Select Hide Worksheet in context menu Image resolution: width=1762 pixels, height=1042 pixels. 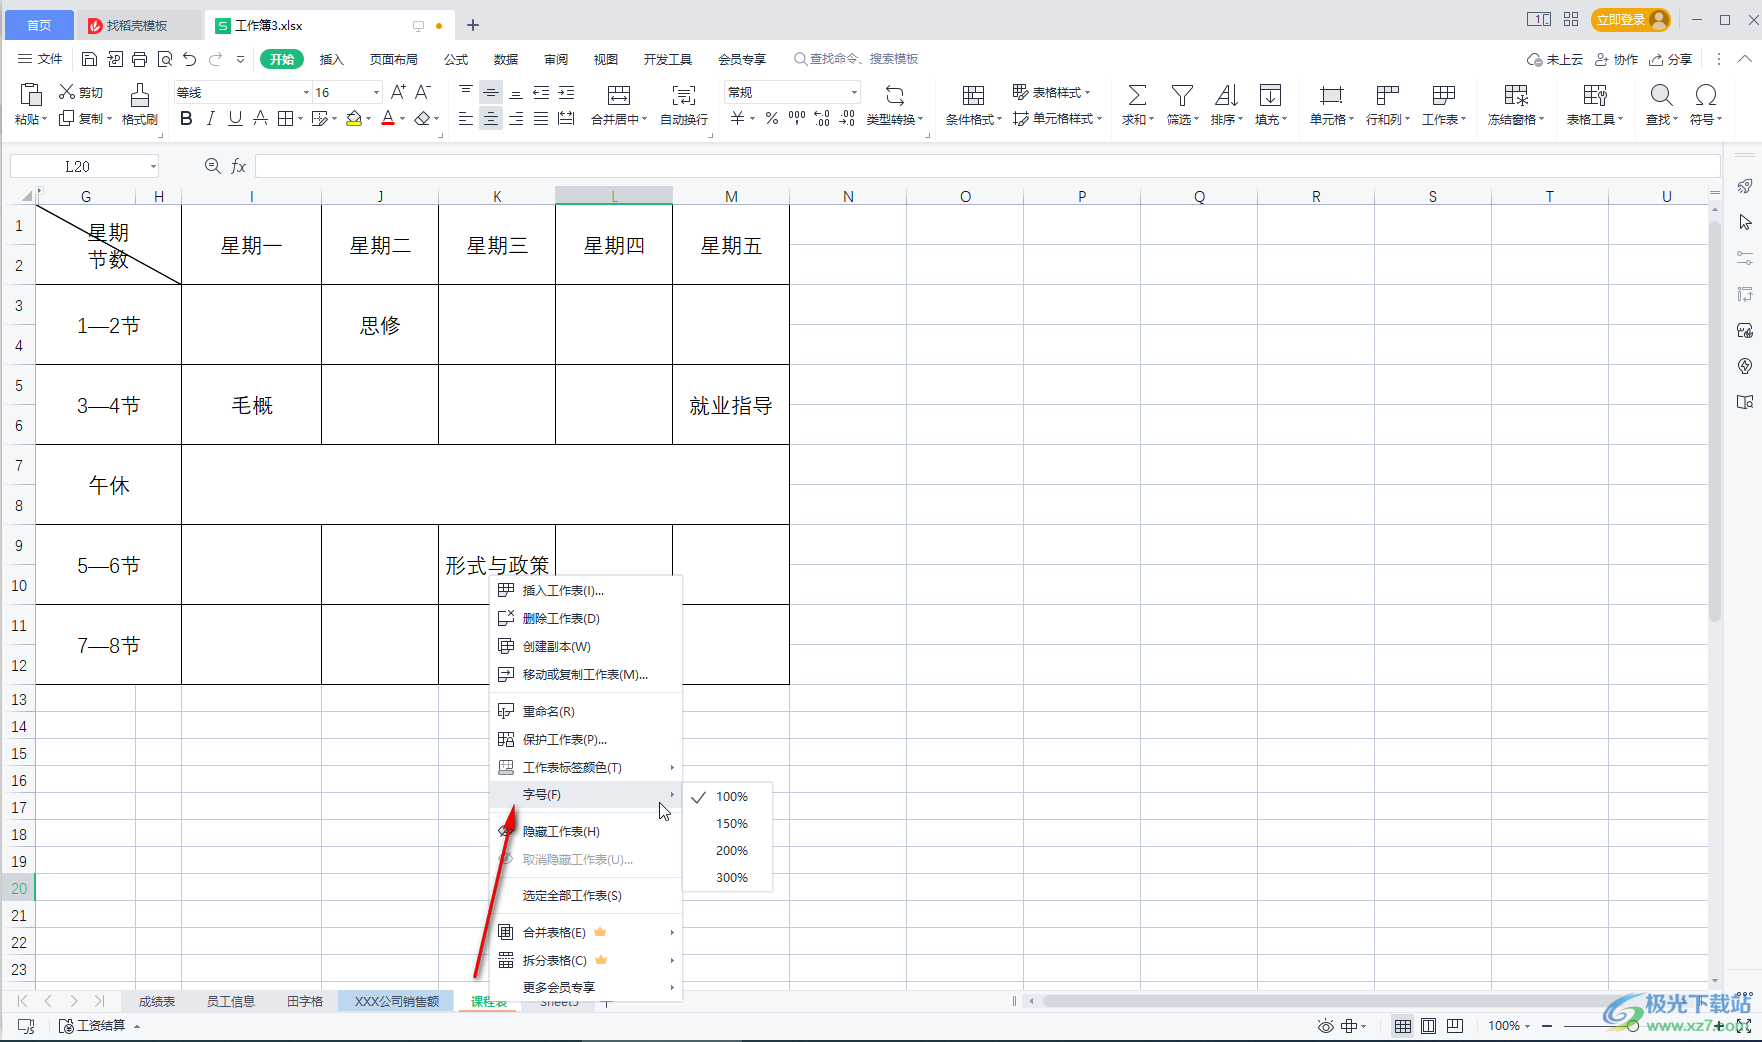585,832
